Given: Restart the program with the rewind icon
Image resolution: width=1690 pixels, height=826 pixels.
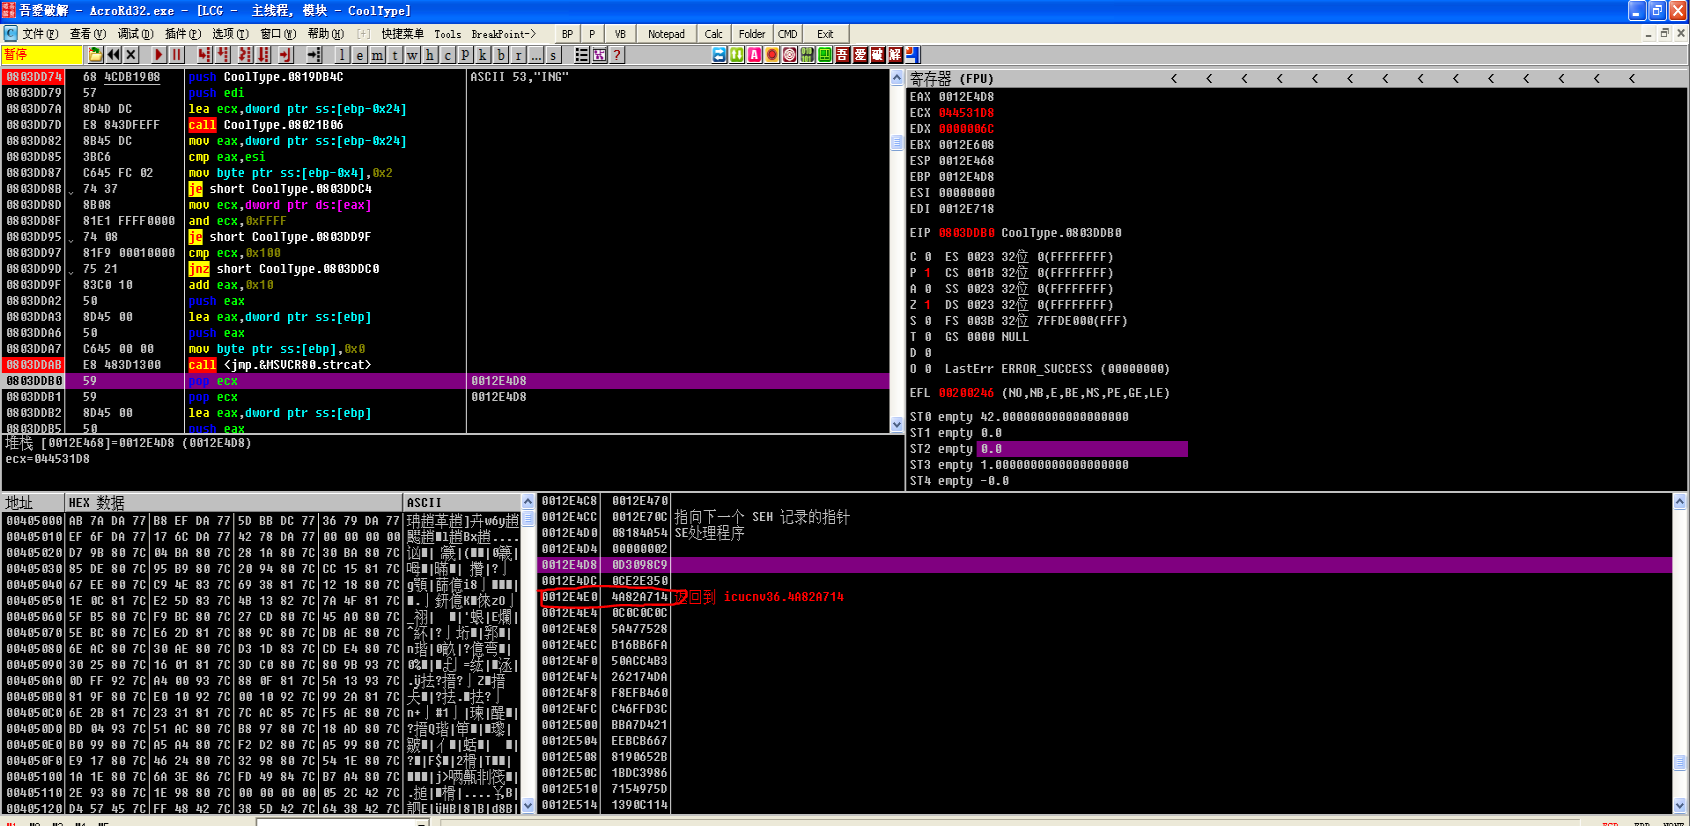Looking at the screenshot, I should (x=113, y=55).
